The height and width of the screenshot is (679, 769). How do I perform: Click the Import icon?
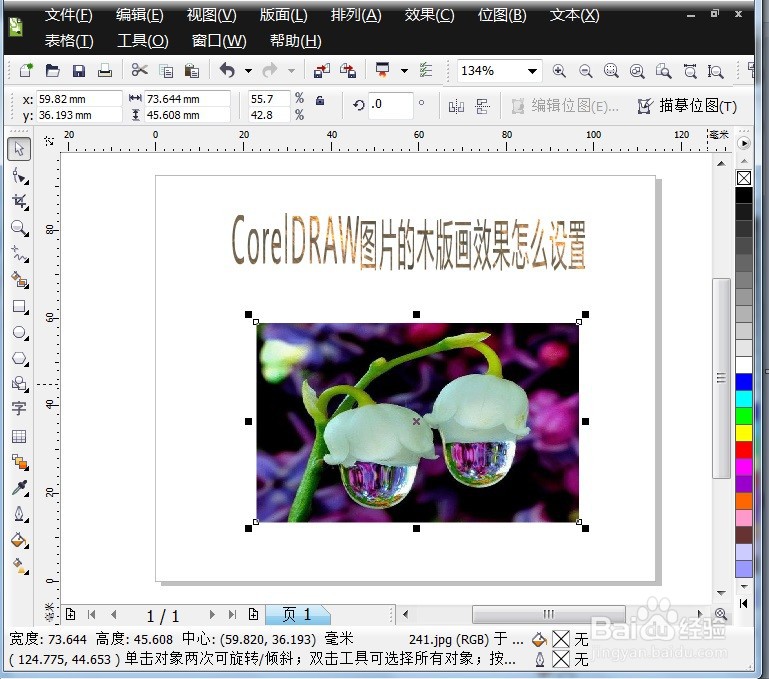tap(322, 71)
